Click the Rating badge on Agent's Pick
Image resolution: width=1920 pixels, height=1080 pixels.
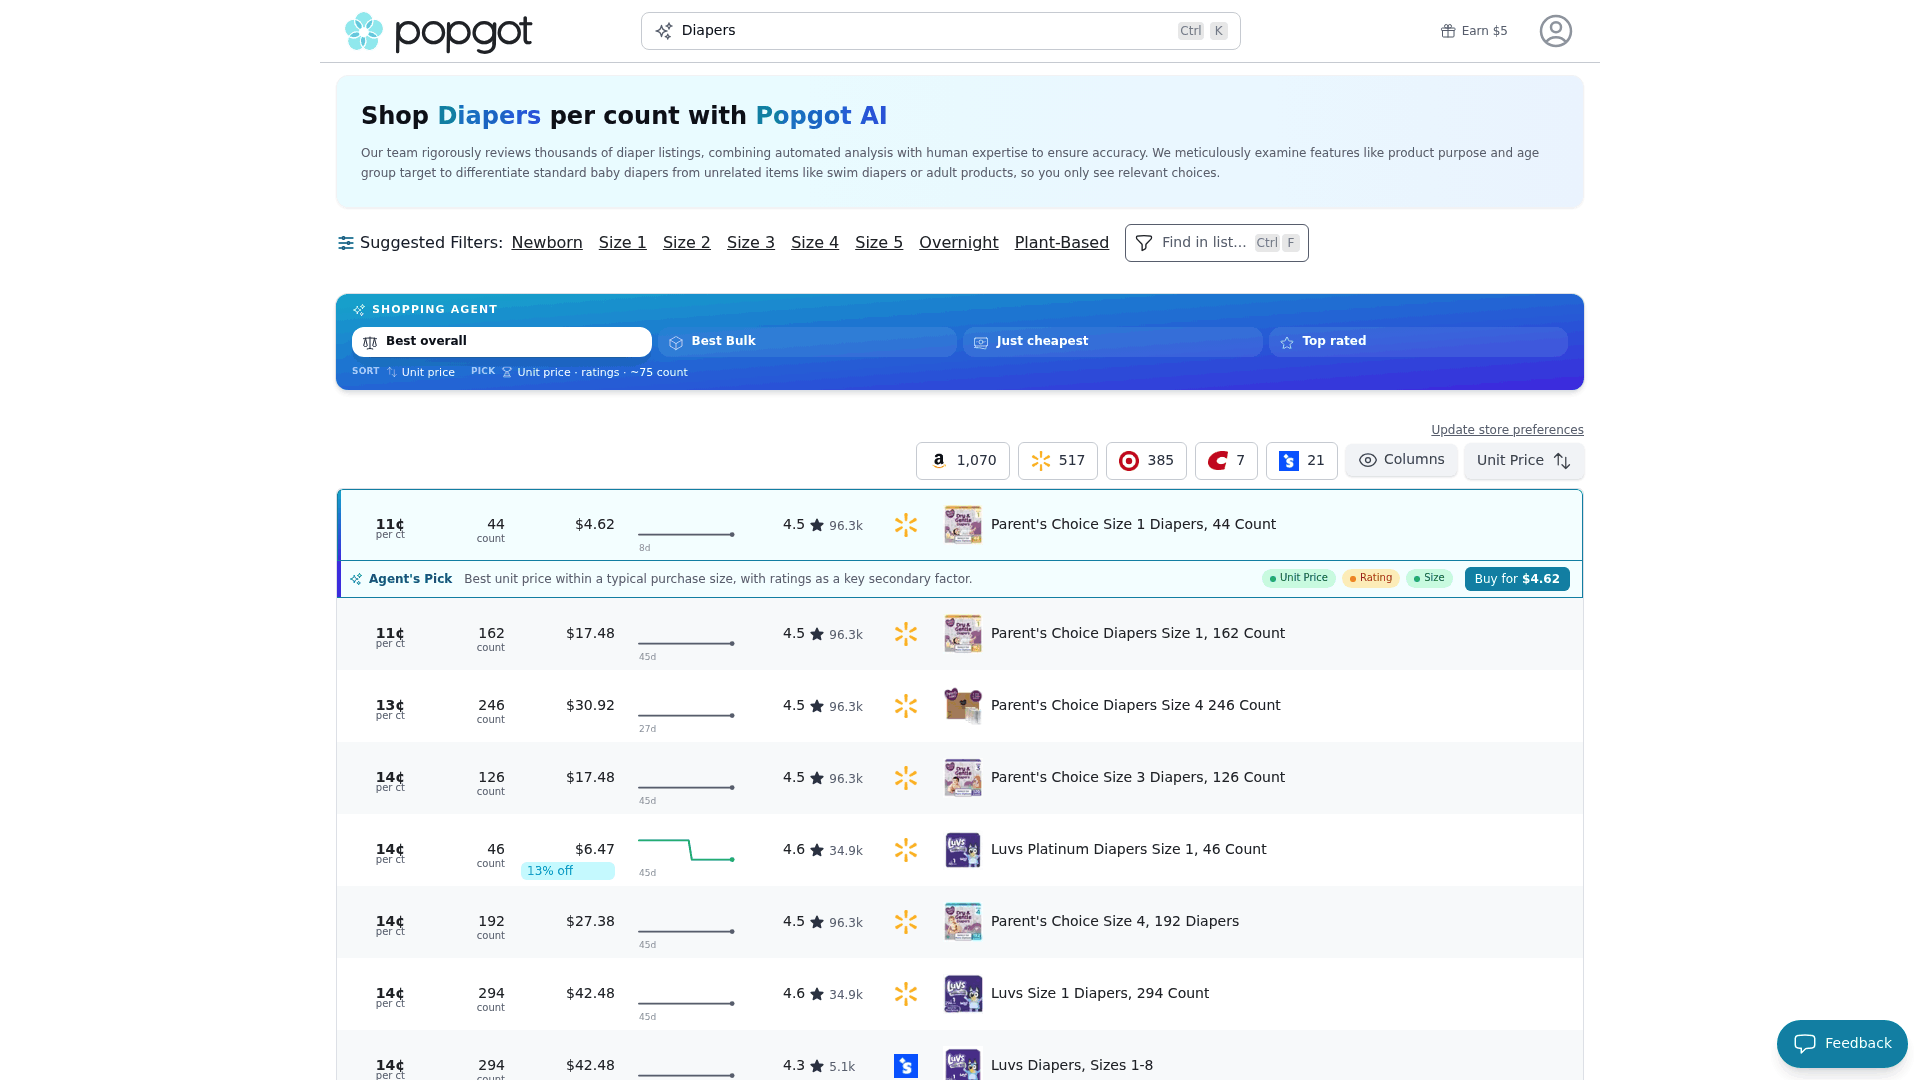pos(1371,578)
